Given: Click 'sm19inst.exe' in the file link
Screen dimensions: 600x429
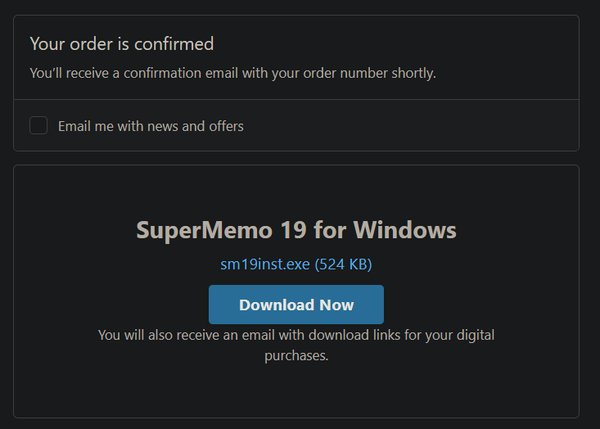Looking at the screenshot, I should click(265, 264).
